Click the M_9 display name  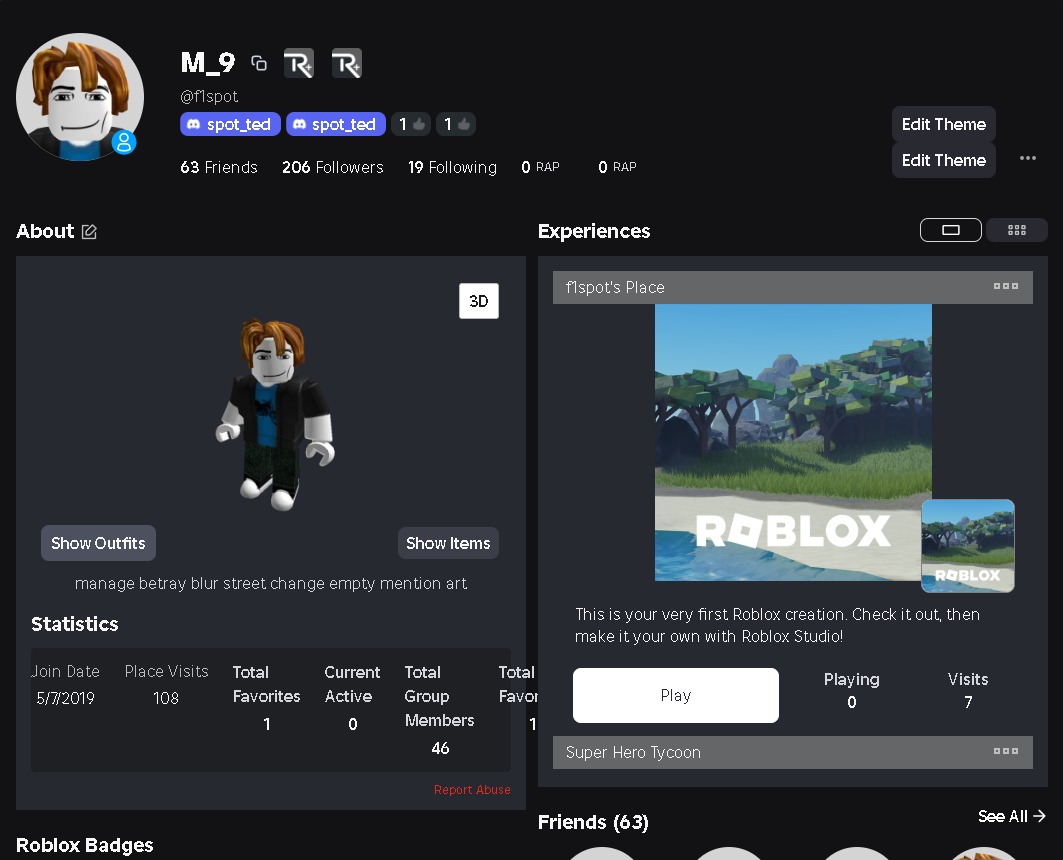207,62
